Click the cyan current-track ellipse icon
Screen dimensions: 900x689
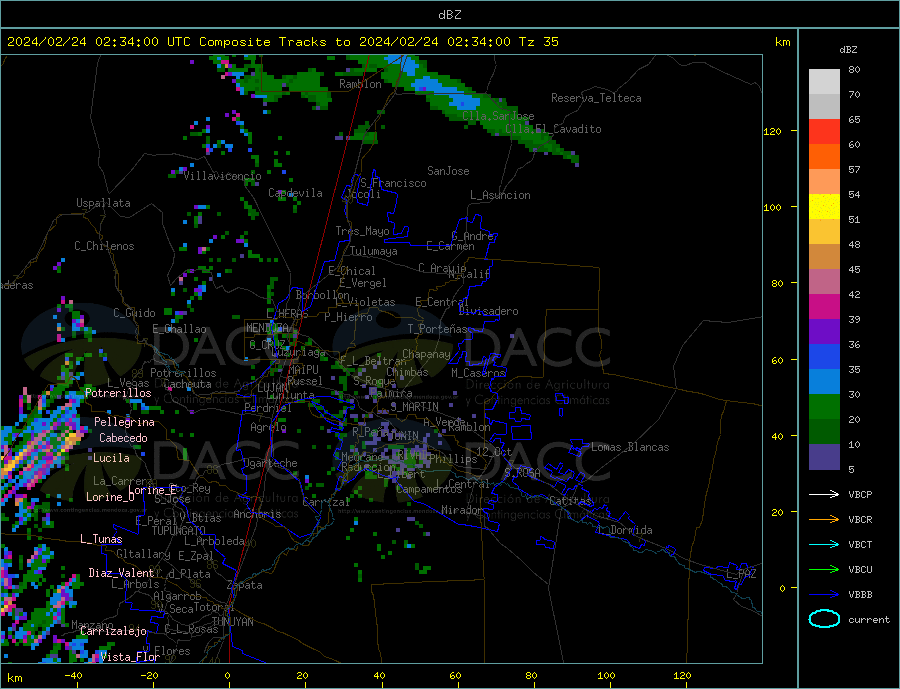(824, 619)
